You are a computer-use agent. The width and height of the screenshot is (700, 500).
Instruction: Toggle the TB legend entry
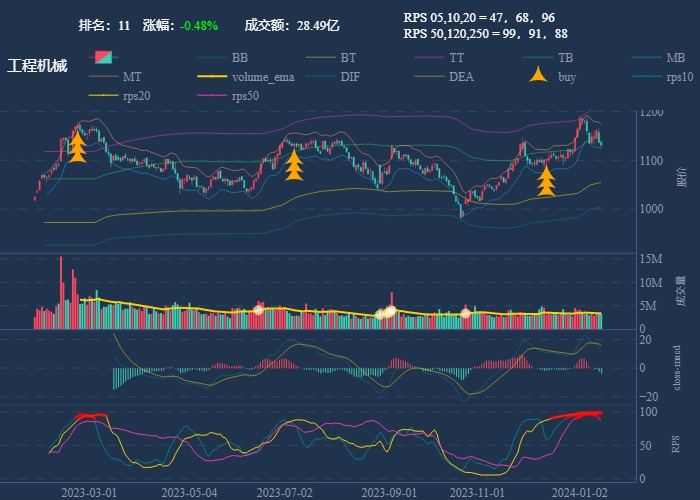548,58
